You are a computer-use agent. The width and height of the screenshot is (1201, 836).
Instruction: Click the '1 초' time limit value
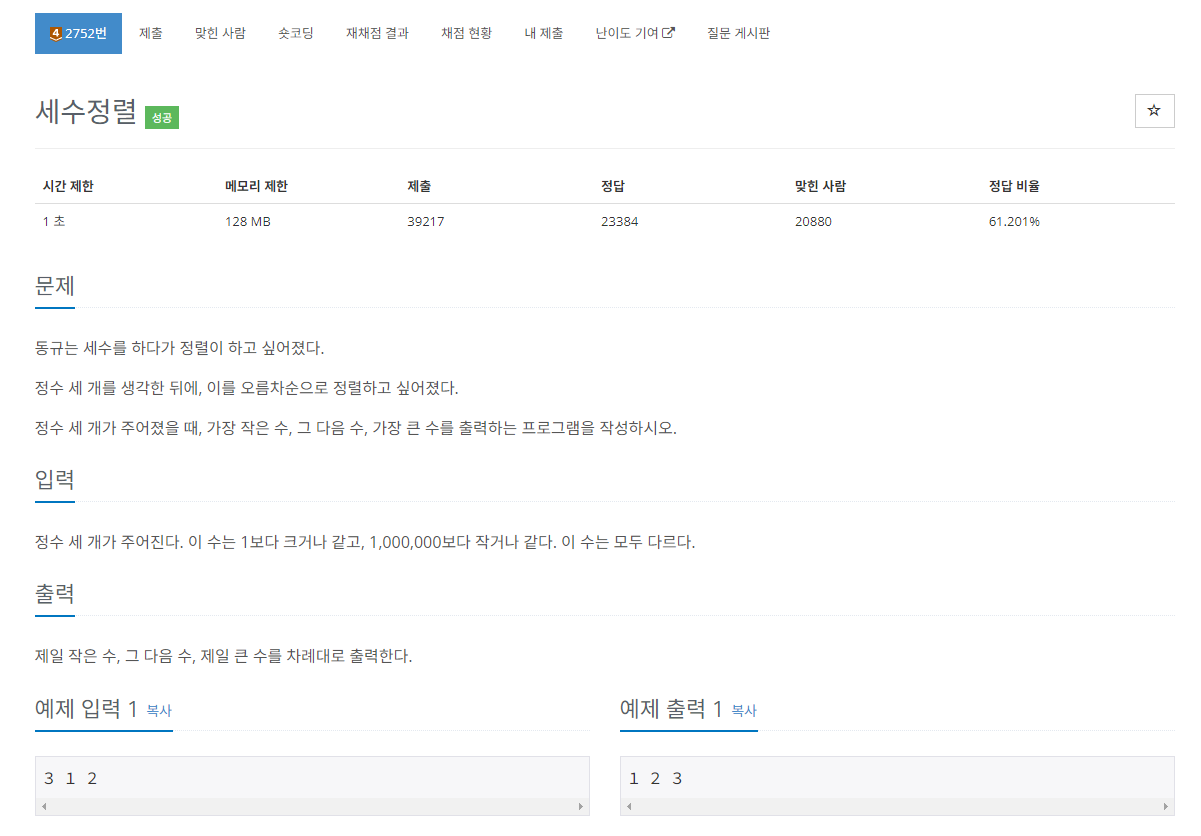(x=54, y=222)
